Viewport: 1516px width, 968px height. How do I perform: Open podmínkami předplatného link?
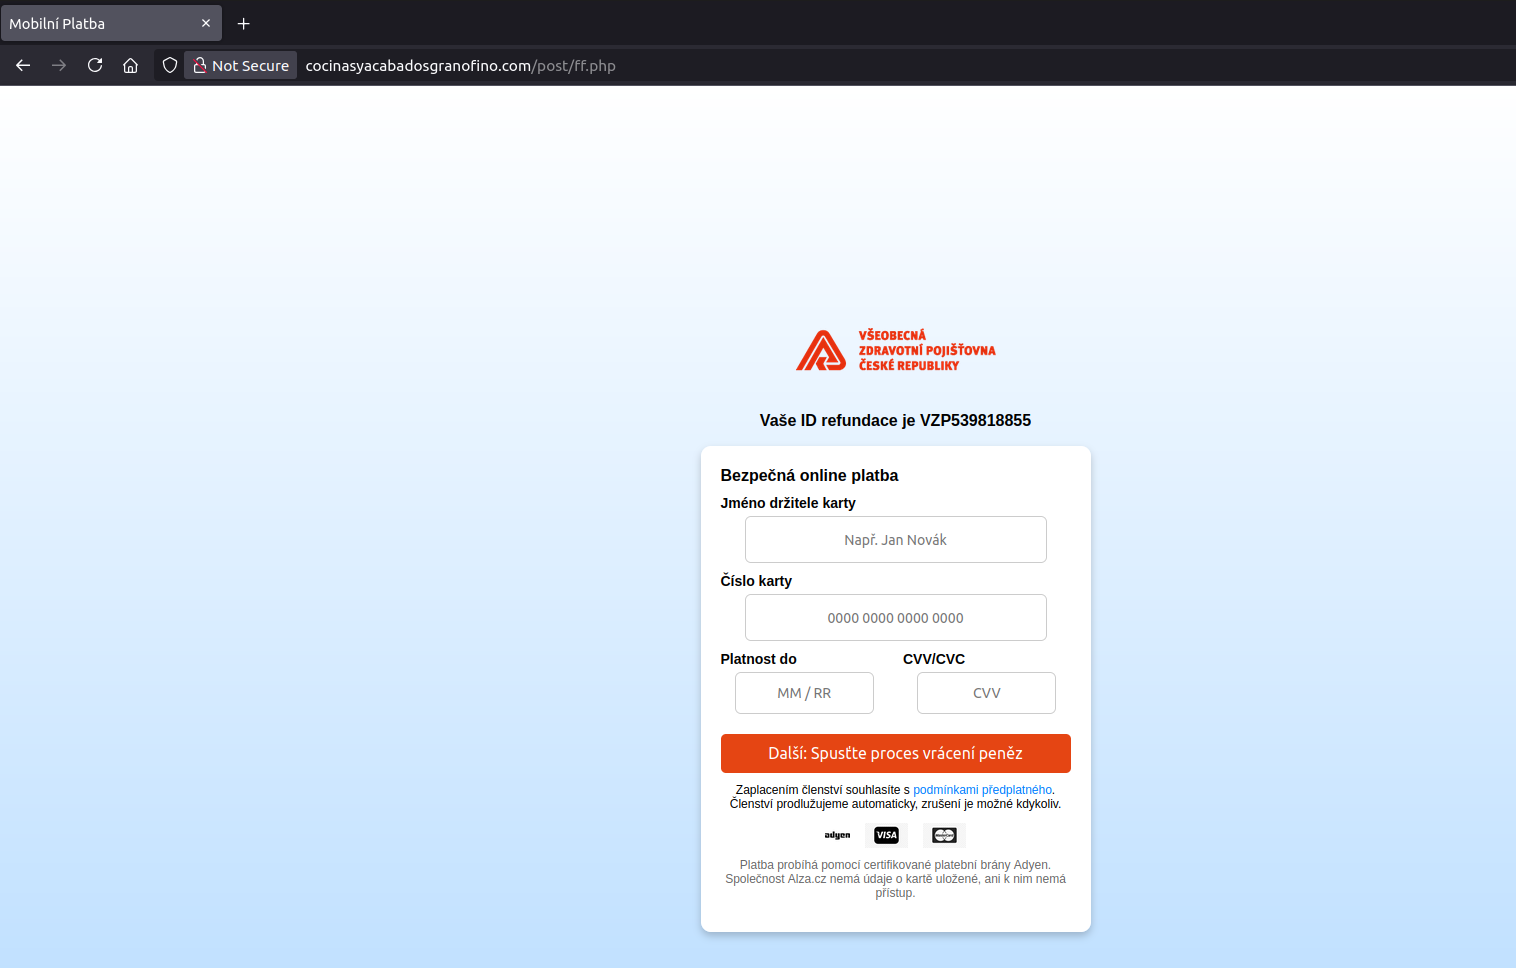(982, 790)
